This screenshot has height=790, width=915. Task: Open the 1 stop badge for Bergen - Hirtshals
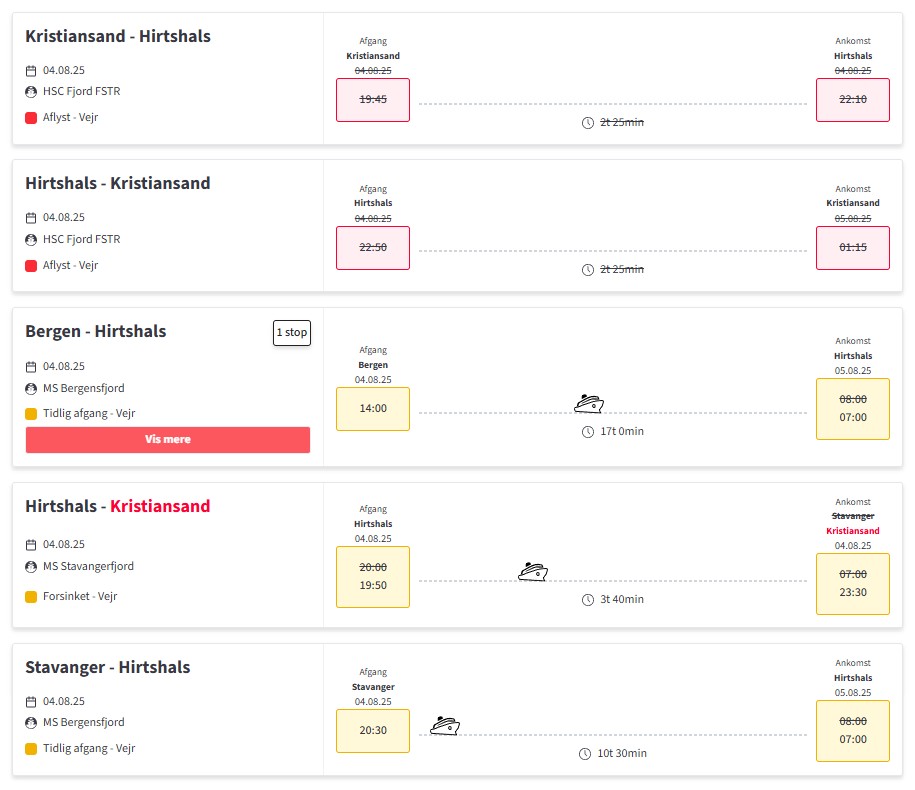pos(292,333)
